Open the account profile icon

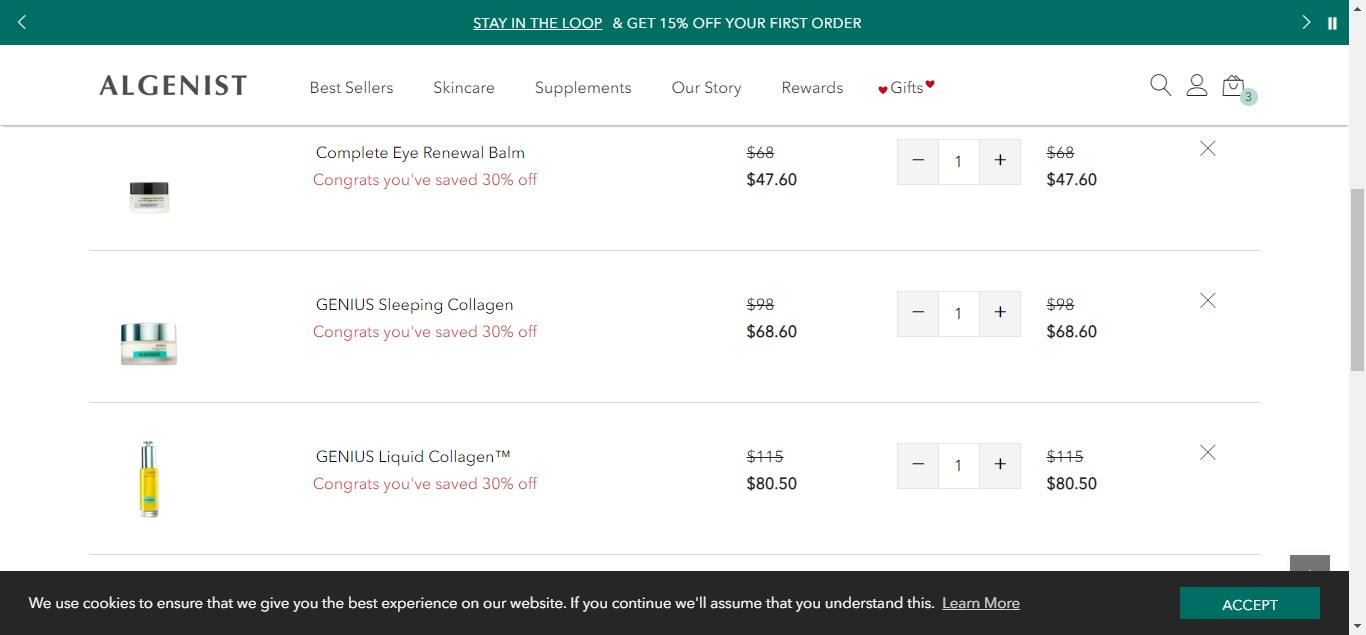1196,85
